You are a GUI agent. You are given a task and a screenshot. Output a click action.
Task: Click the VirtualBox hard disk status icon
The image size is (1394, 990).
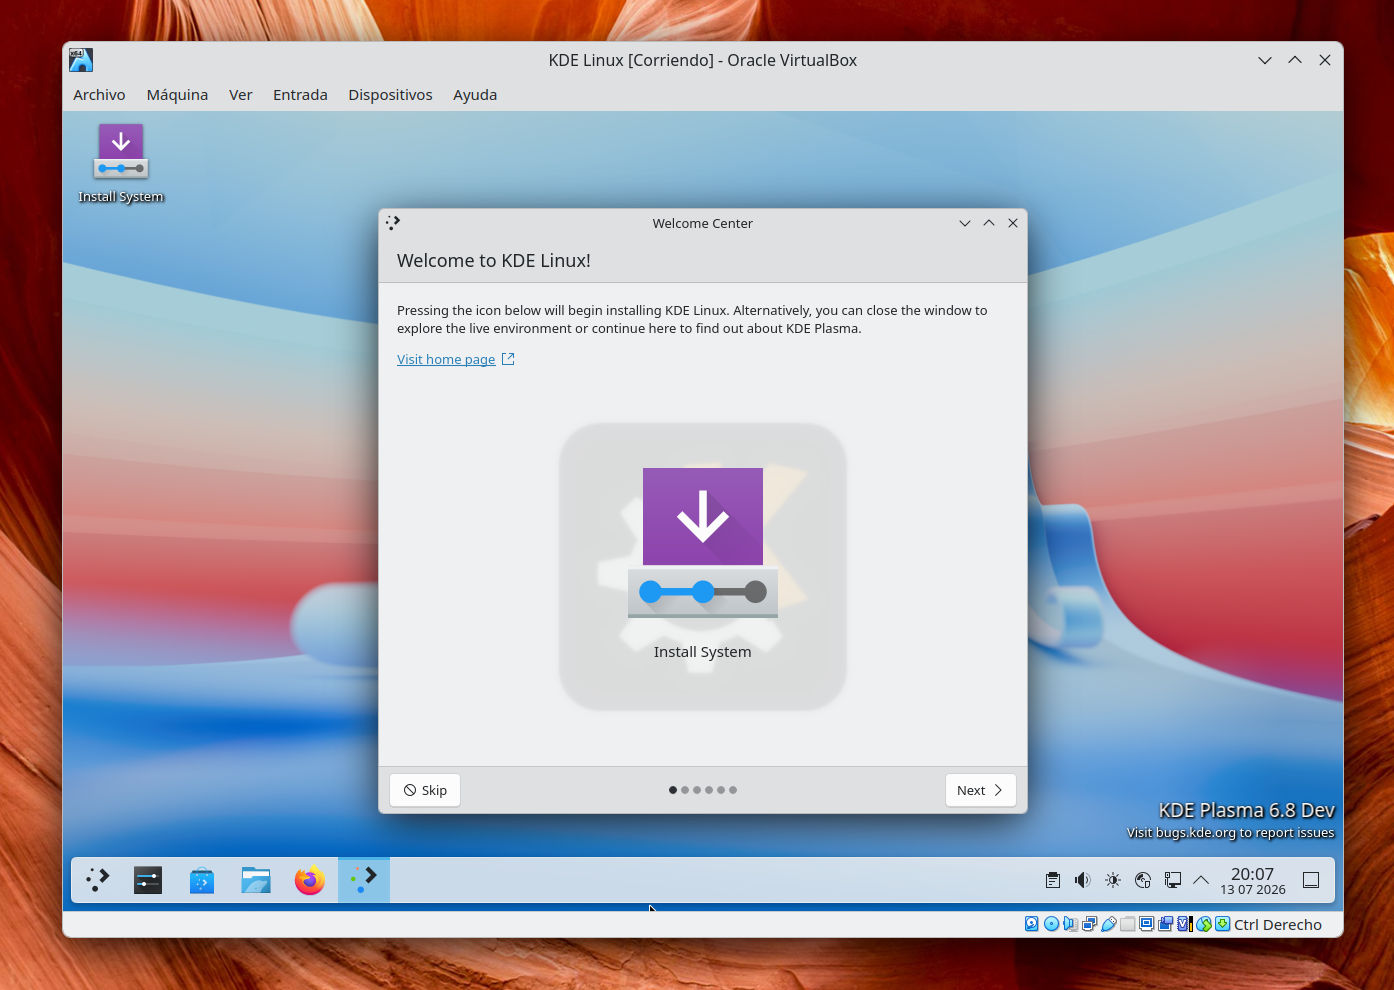[1032, 924]
